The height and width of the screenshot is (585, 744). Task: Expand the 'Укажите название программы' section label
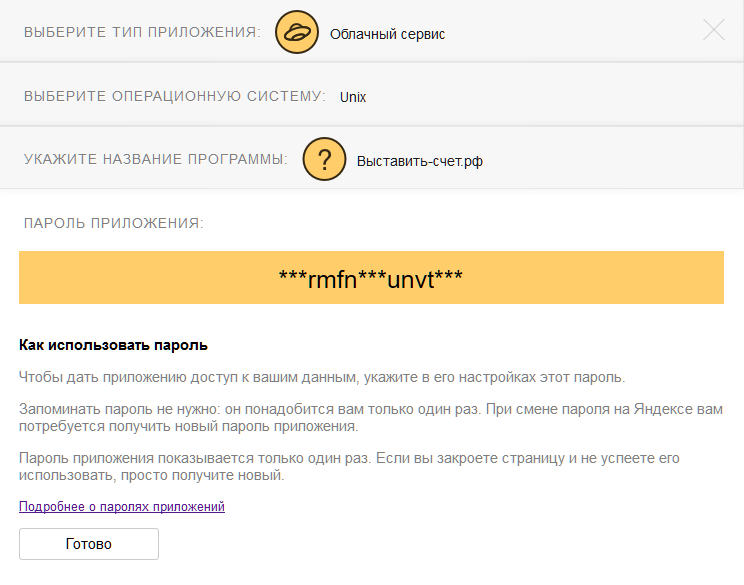[x=156, y=160]
